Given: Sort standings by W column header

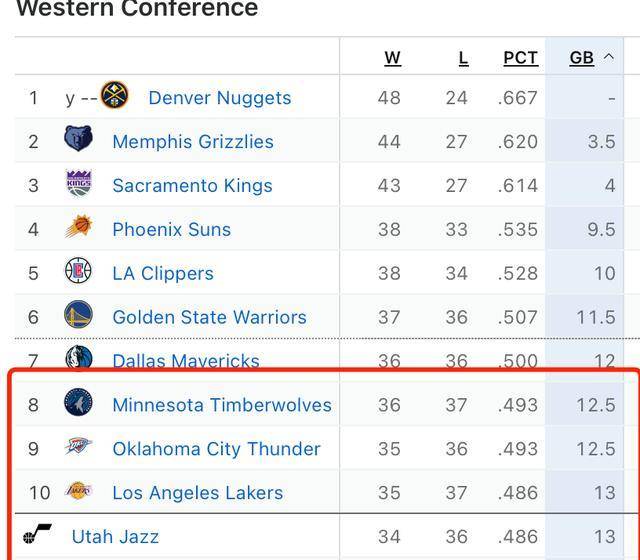Looking at the screenshot, I should [393, 58].
